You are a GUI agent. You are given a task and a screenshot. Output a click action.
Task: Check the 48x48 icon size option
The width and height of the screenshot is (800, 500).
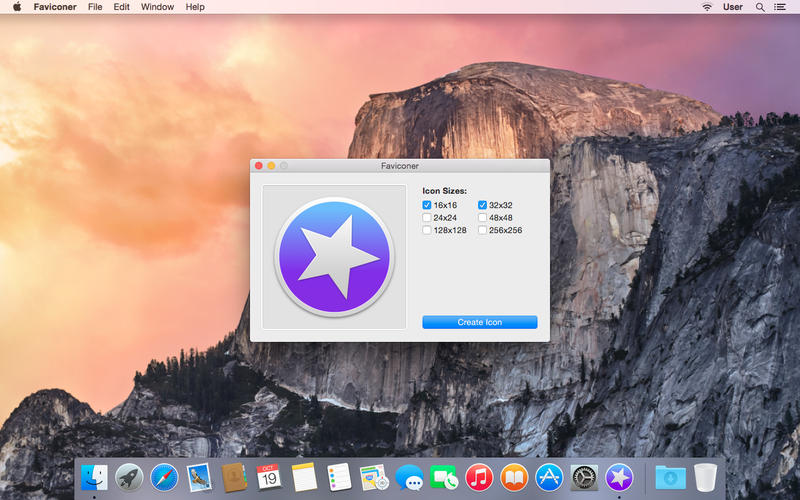point(482,217)
